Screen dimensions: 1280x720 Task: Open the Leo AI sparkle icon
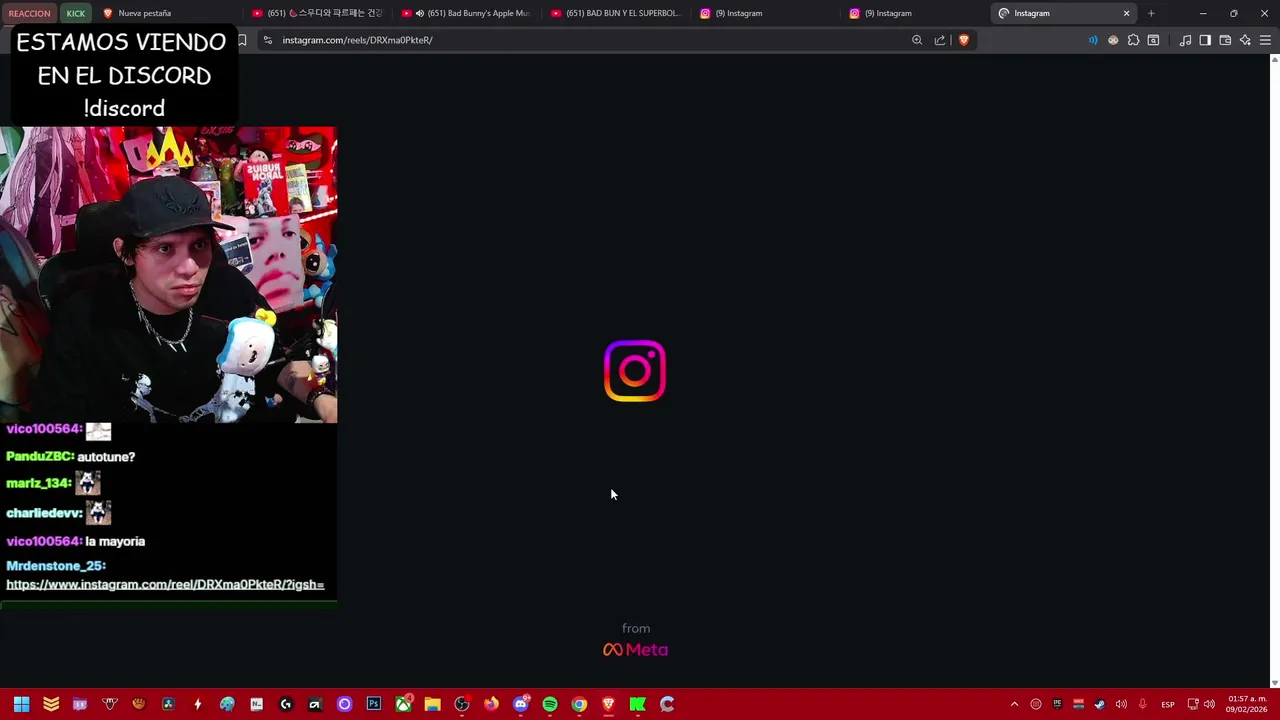[1245, 40]
